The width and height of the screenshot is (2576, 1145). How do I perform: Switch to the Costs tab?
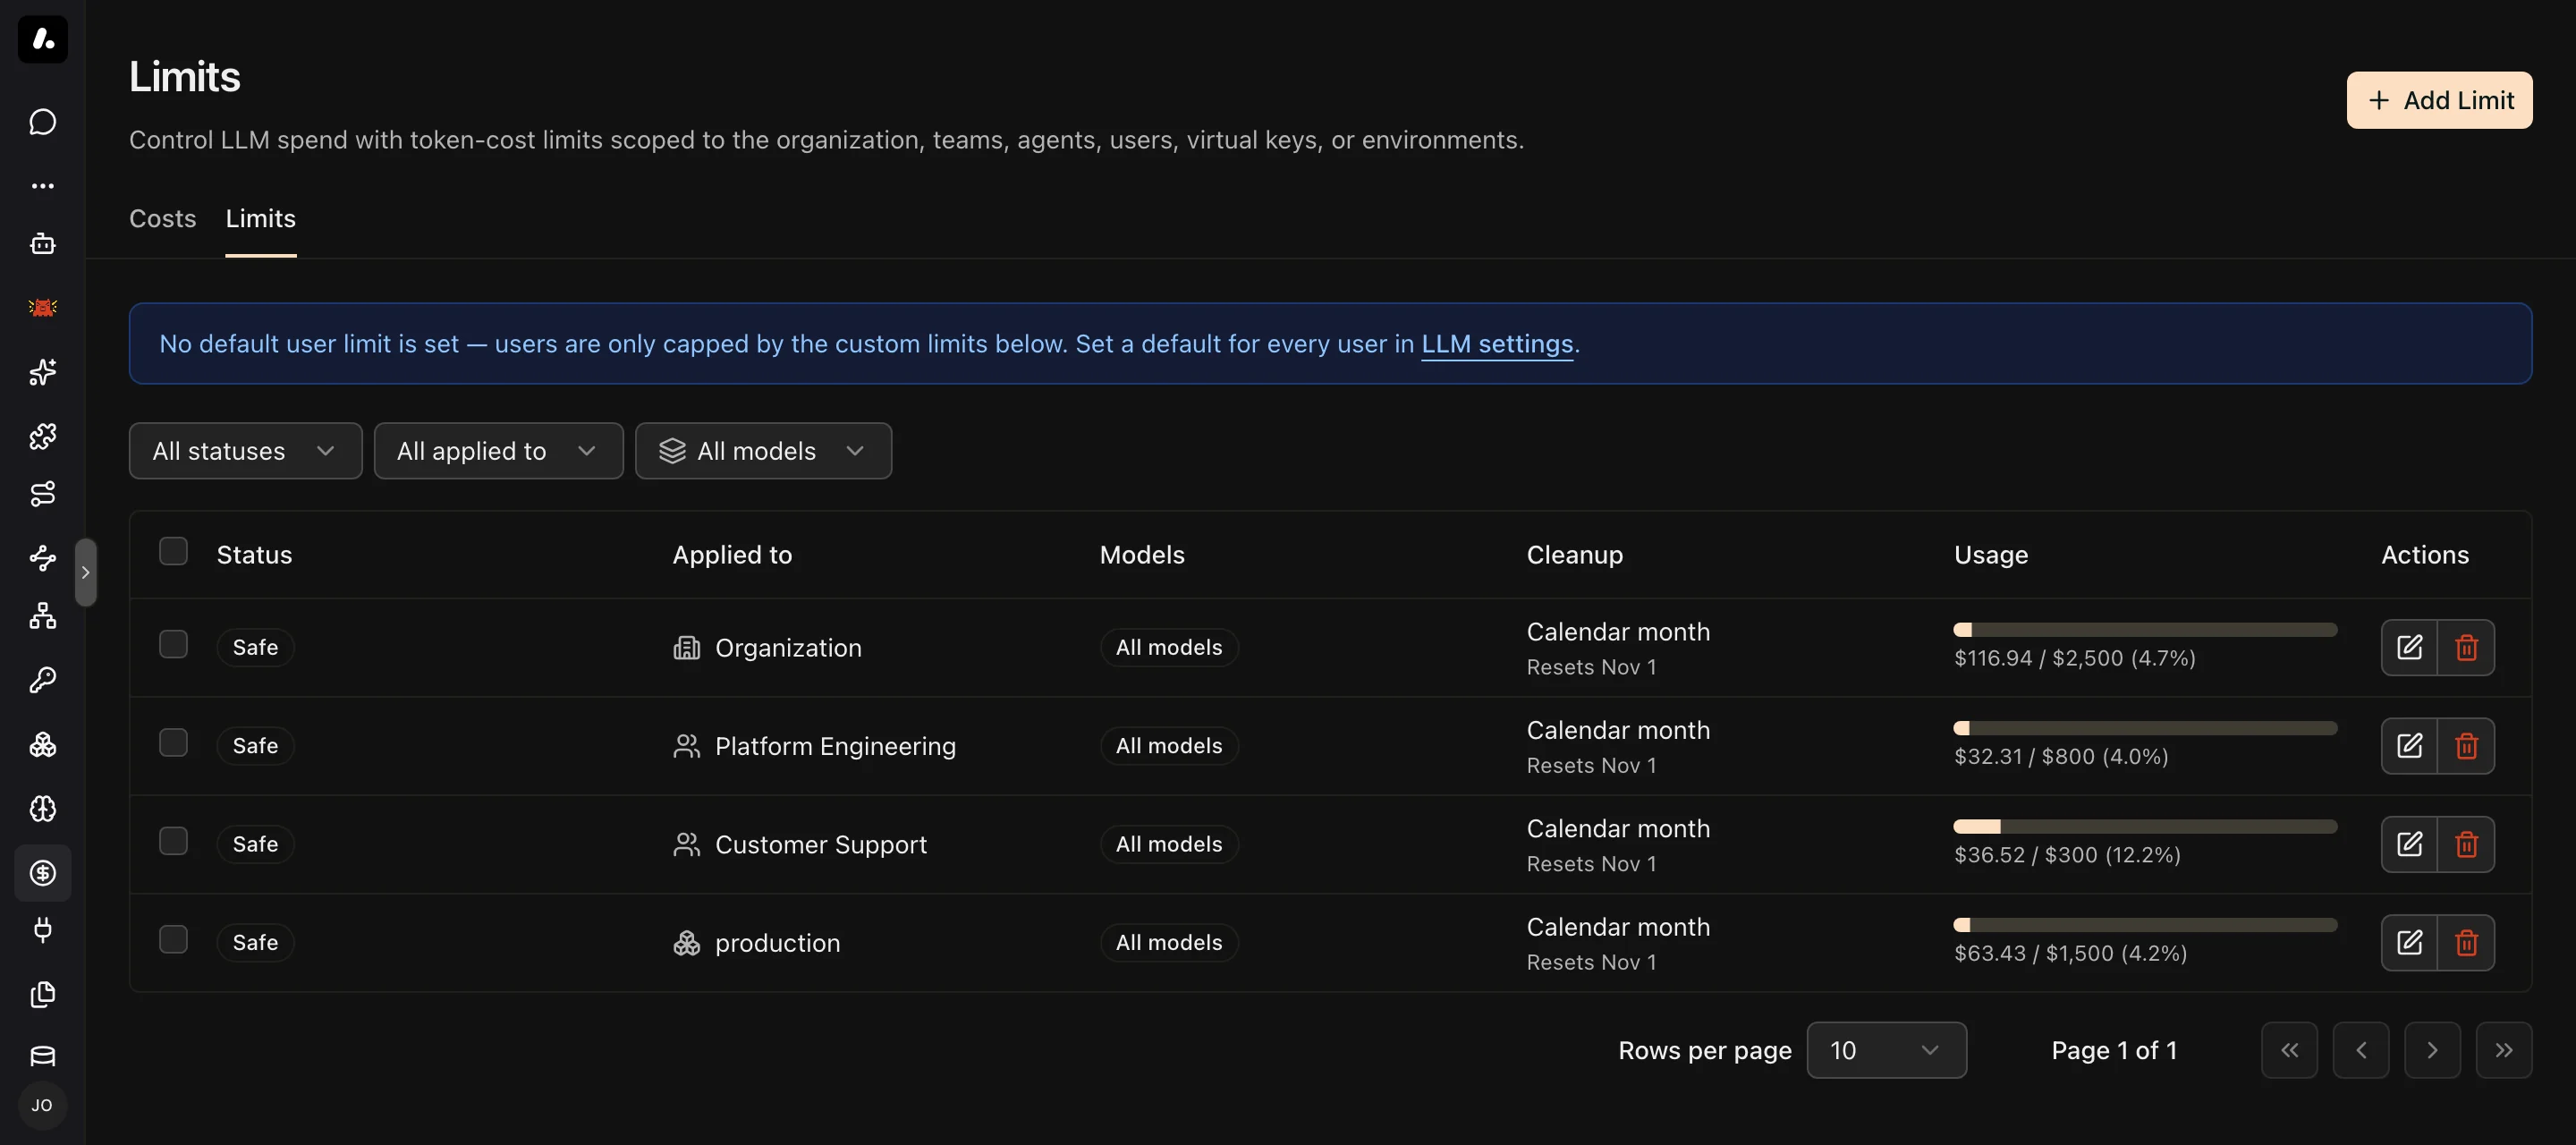click(x=162, y=218)
